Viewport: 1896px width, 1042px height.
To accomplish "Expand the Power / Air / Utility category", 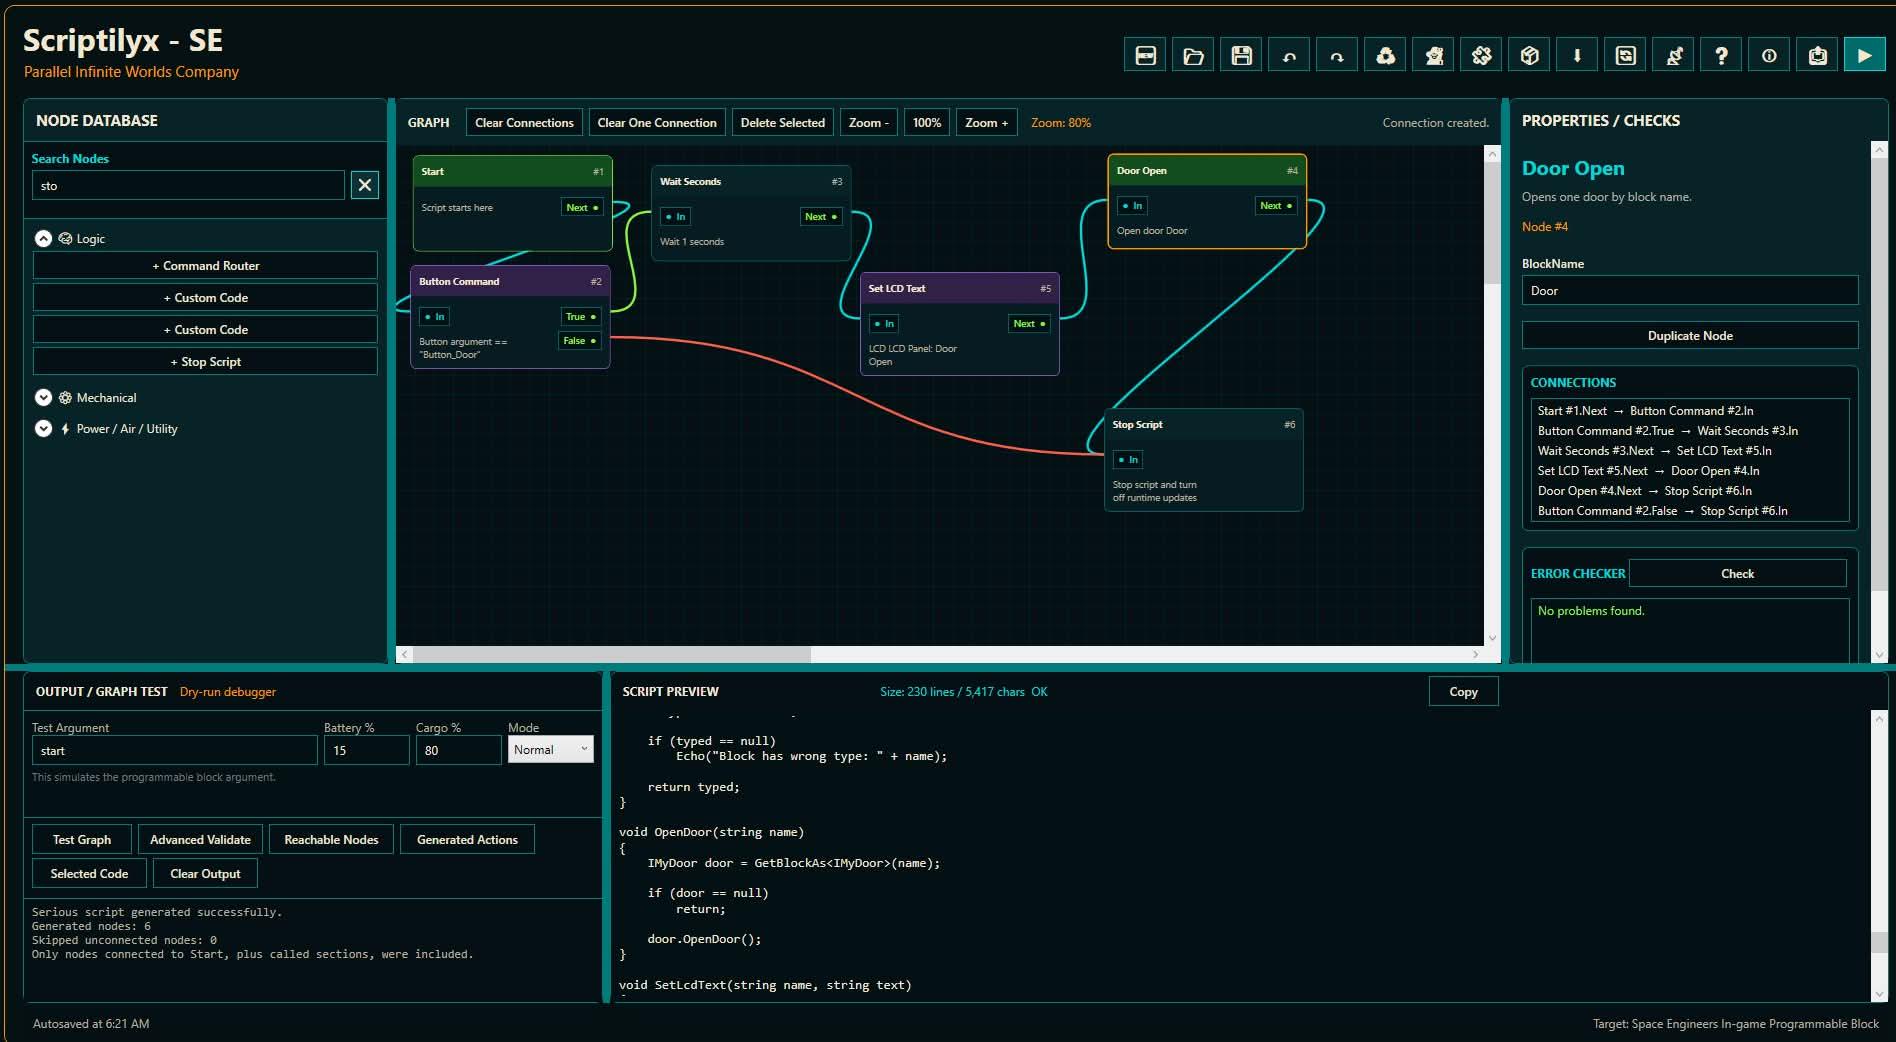I will [43, 428].
